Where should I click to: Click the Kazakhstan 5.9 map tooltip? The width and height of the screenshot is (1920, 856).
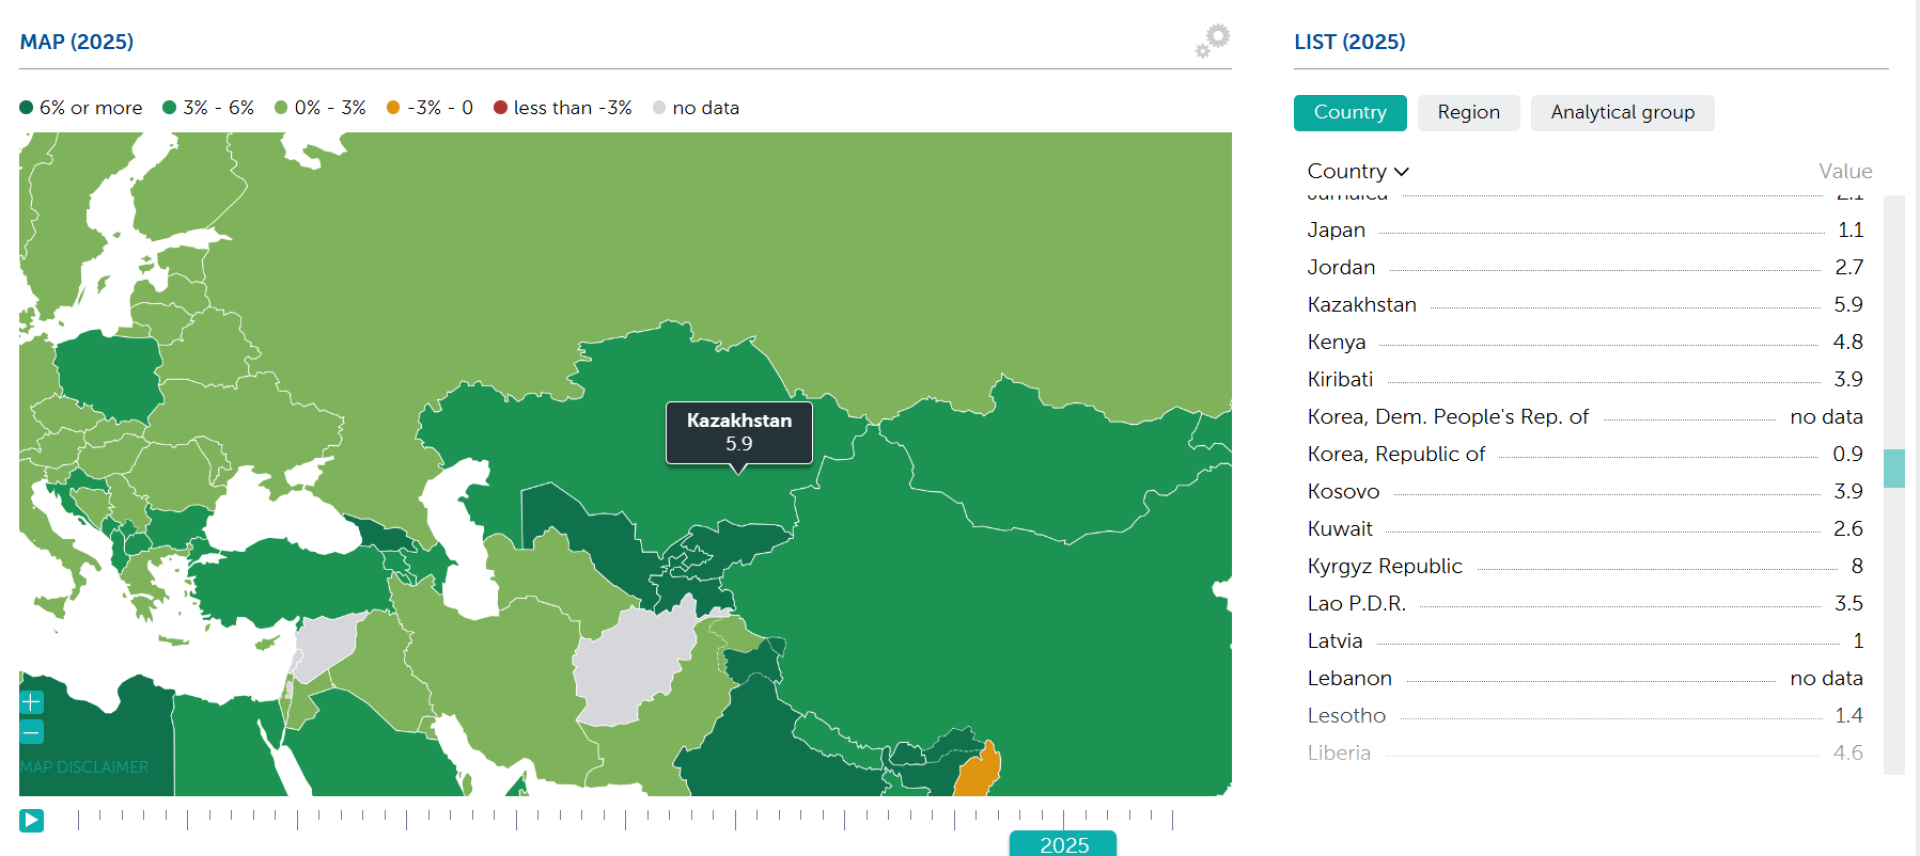[739, 433]
